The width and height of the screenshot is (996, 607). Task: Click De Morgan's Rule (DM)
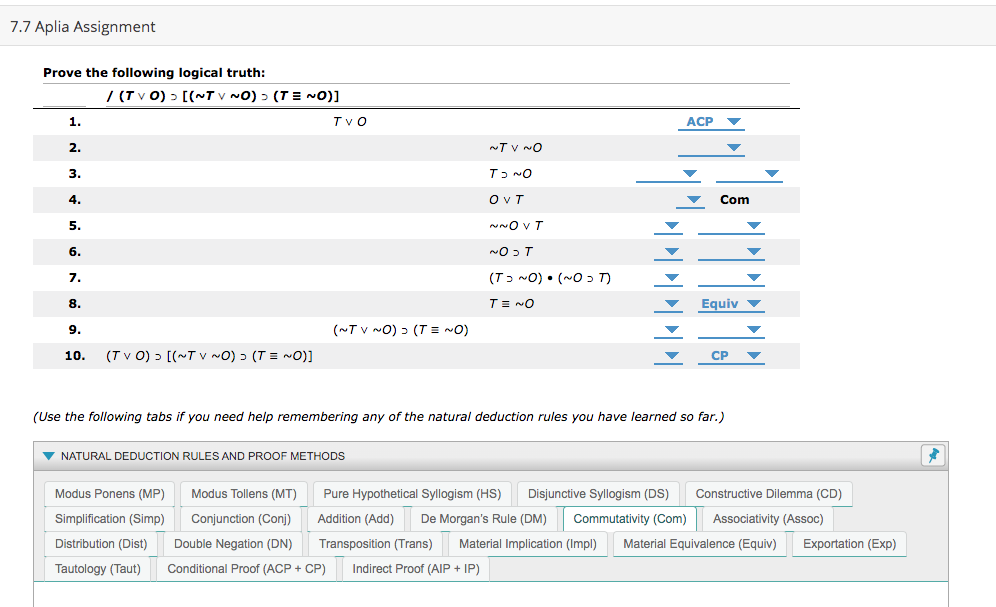(483, 519)
